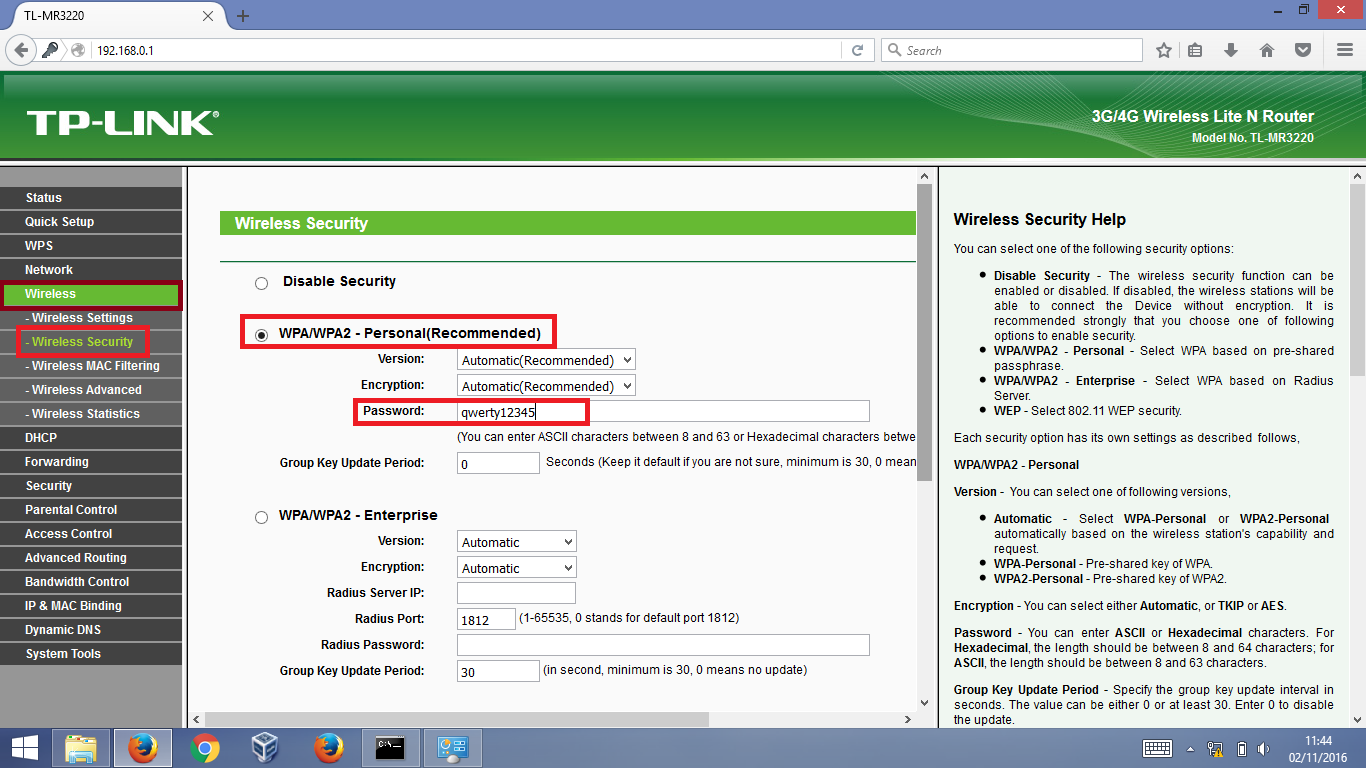Launch Google Chrome from the taskbar

click(x=205, y=748)
